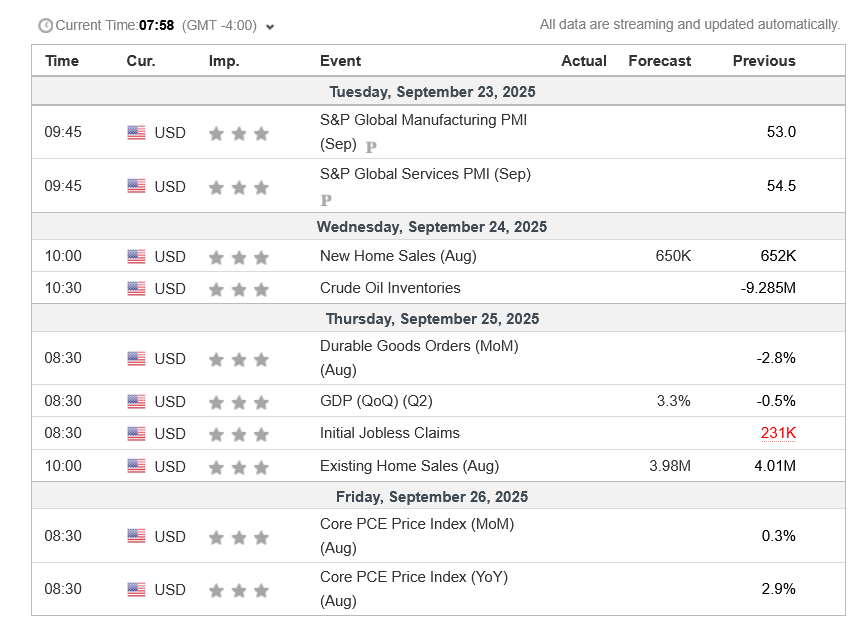853x640 pixels.
Task: Click the US flag on GDP (QoQ) row
Action: 136,401
